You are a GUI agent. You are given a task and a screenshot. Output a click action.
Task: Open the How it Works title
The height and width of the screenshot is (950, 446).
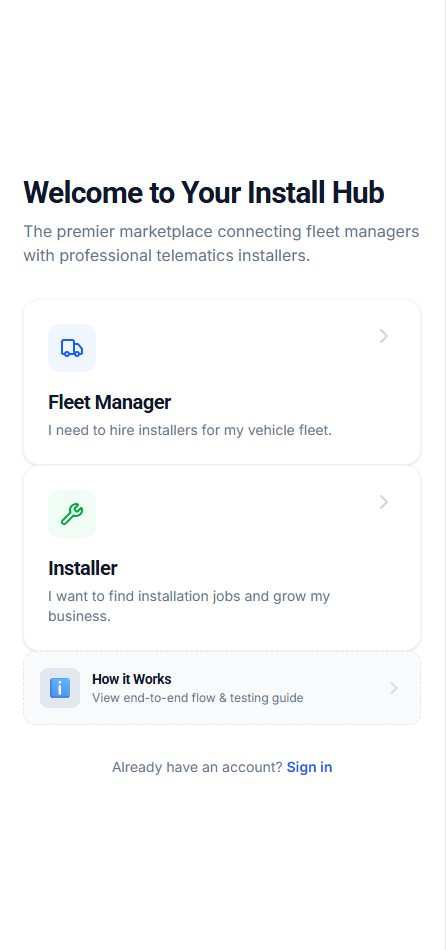(131, 679)
